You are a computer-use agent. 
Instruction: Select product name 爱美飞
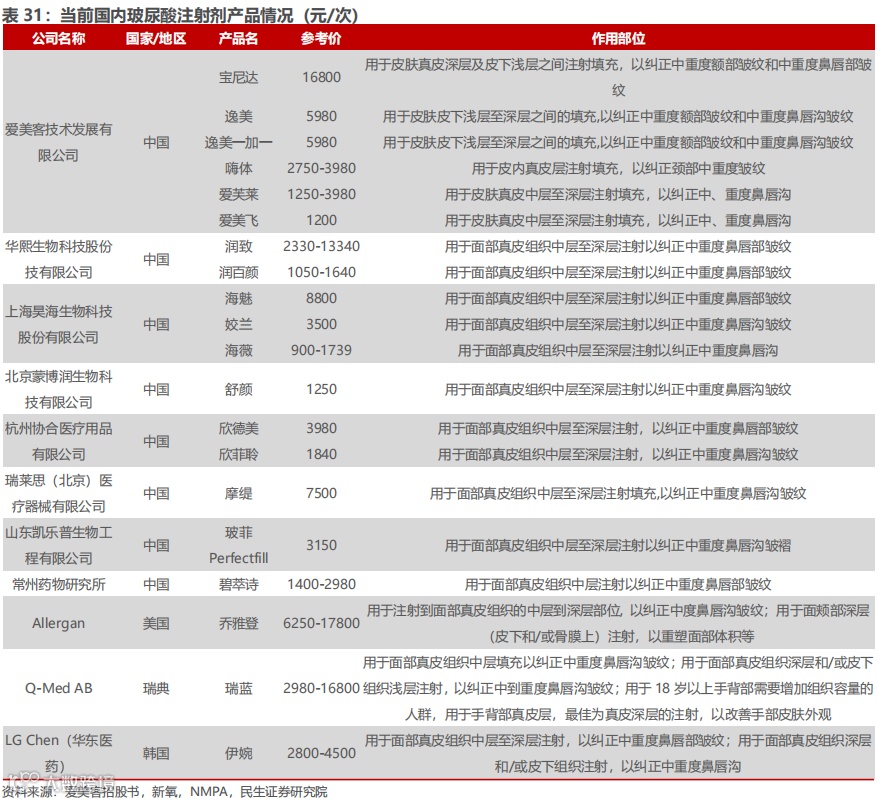239,220
